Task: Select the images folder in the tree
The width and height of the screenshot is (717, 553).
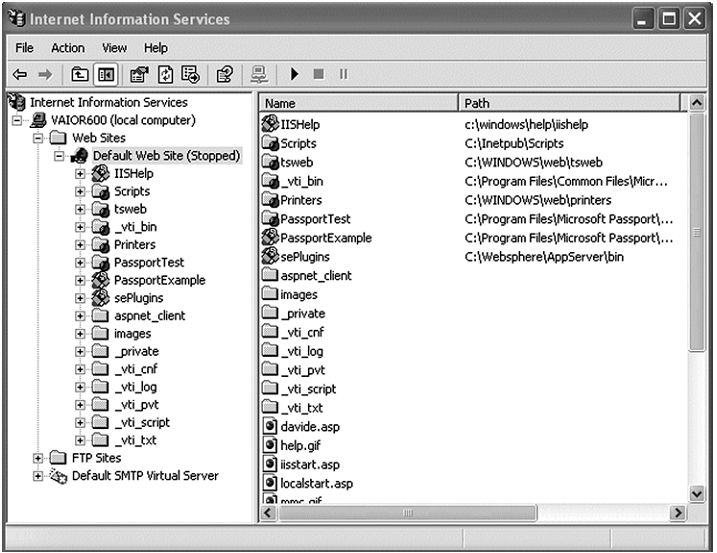Action: (x=133, y=334)
